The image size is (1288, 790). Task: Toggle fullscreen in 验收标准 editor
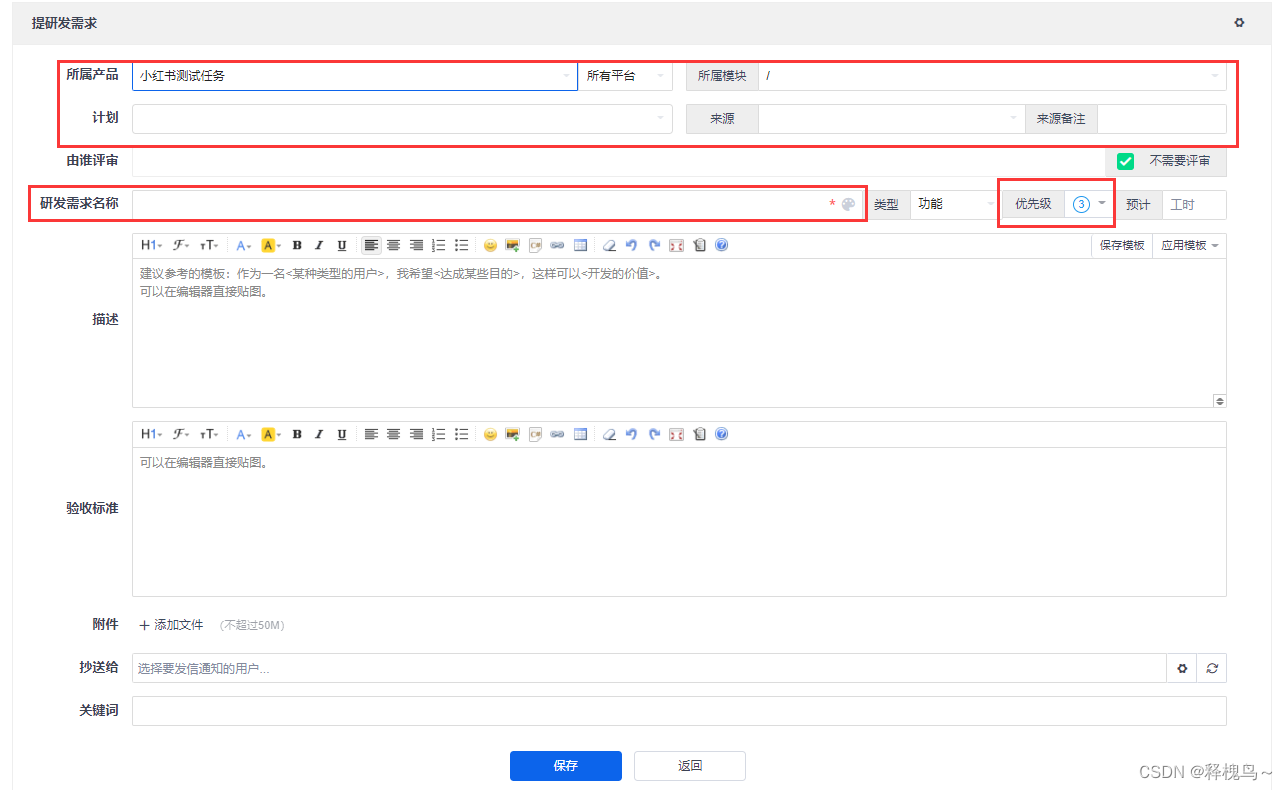[677, 434]
